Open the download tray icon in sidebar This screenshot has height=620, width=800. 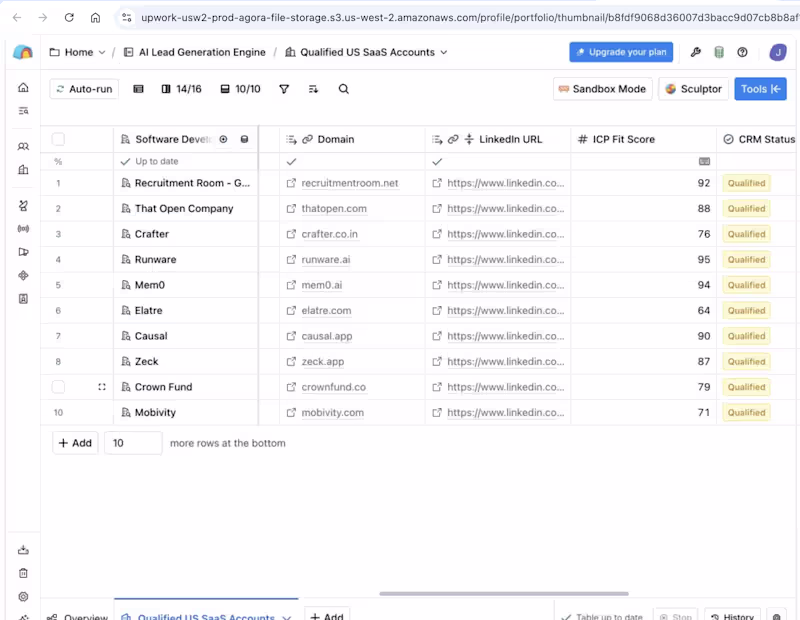click(23, 550)
